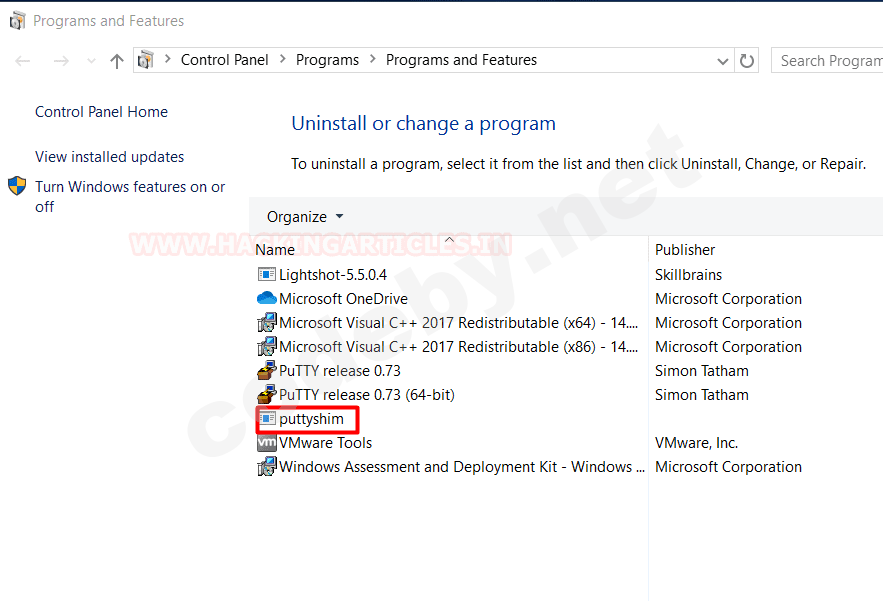Open View installed updates link

[x=109, y=157]
